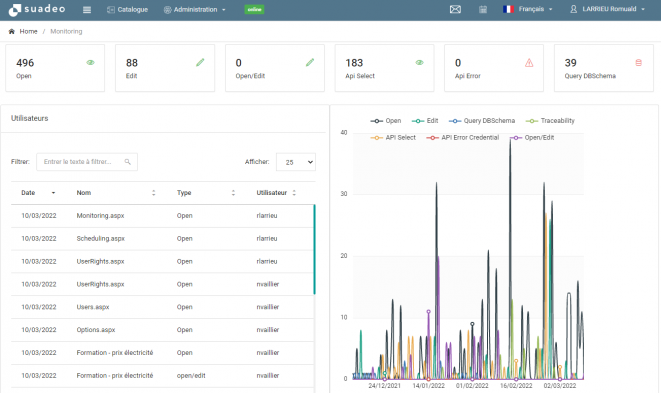Open the Afficher 25 rows dropdown
The height and width of the screenshot is (393, 661).
[296, 162]
